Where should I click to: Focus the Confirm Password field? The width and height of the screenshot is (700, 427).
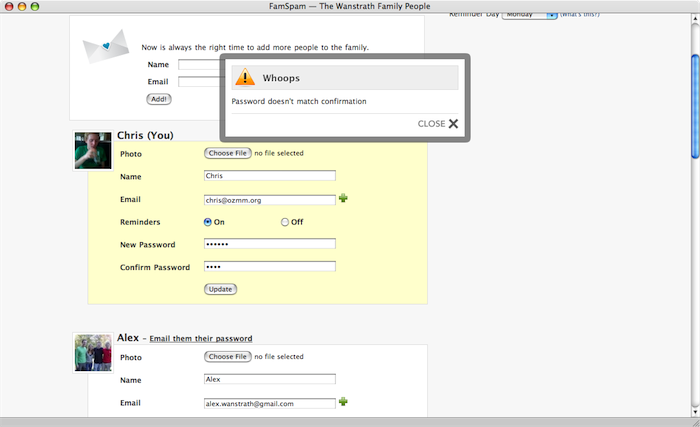click(x=269, y=267)
